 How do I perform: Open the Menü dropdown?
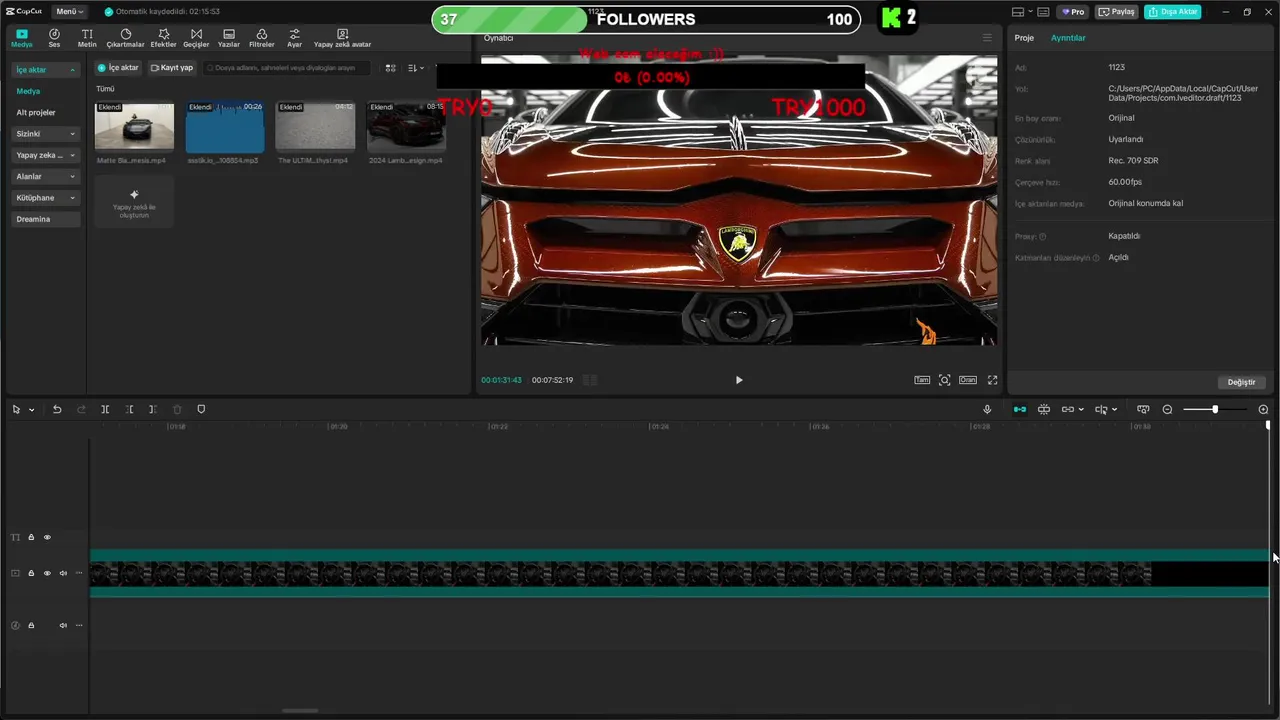click(x=69, y=11)
